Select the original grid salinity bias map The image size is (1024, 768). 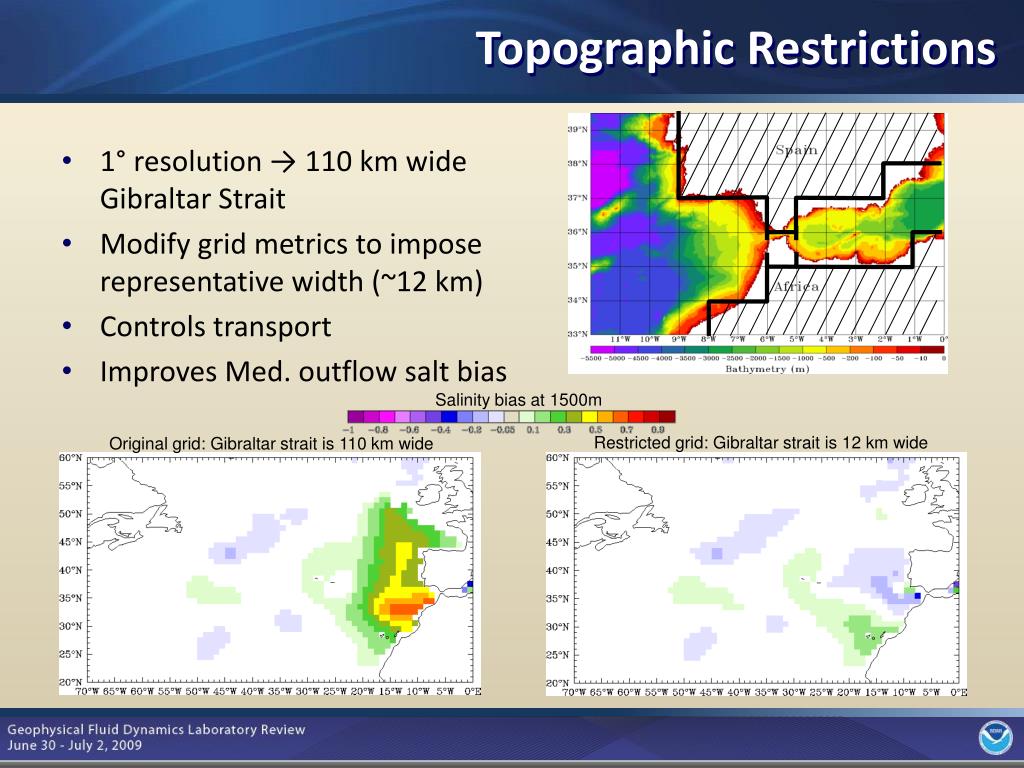[x=270, y=573]
